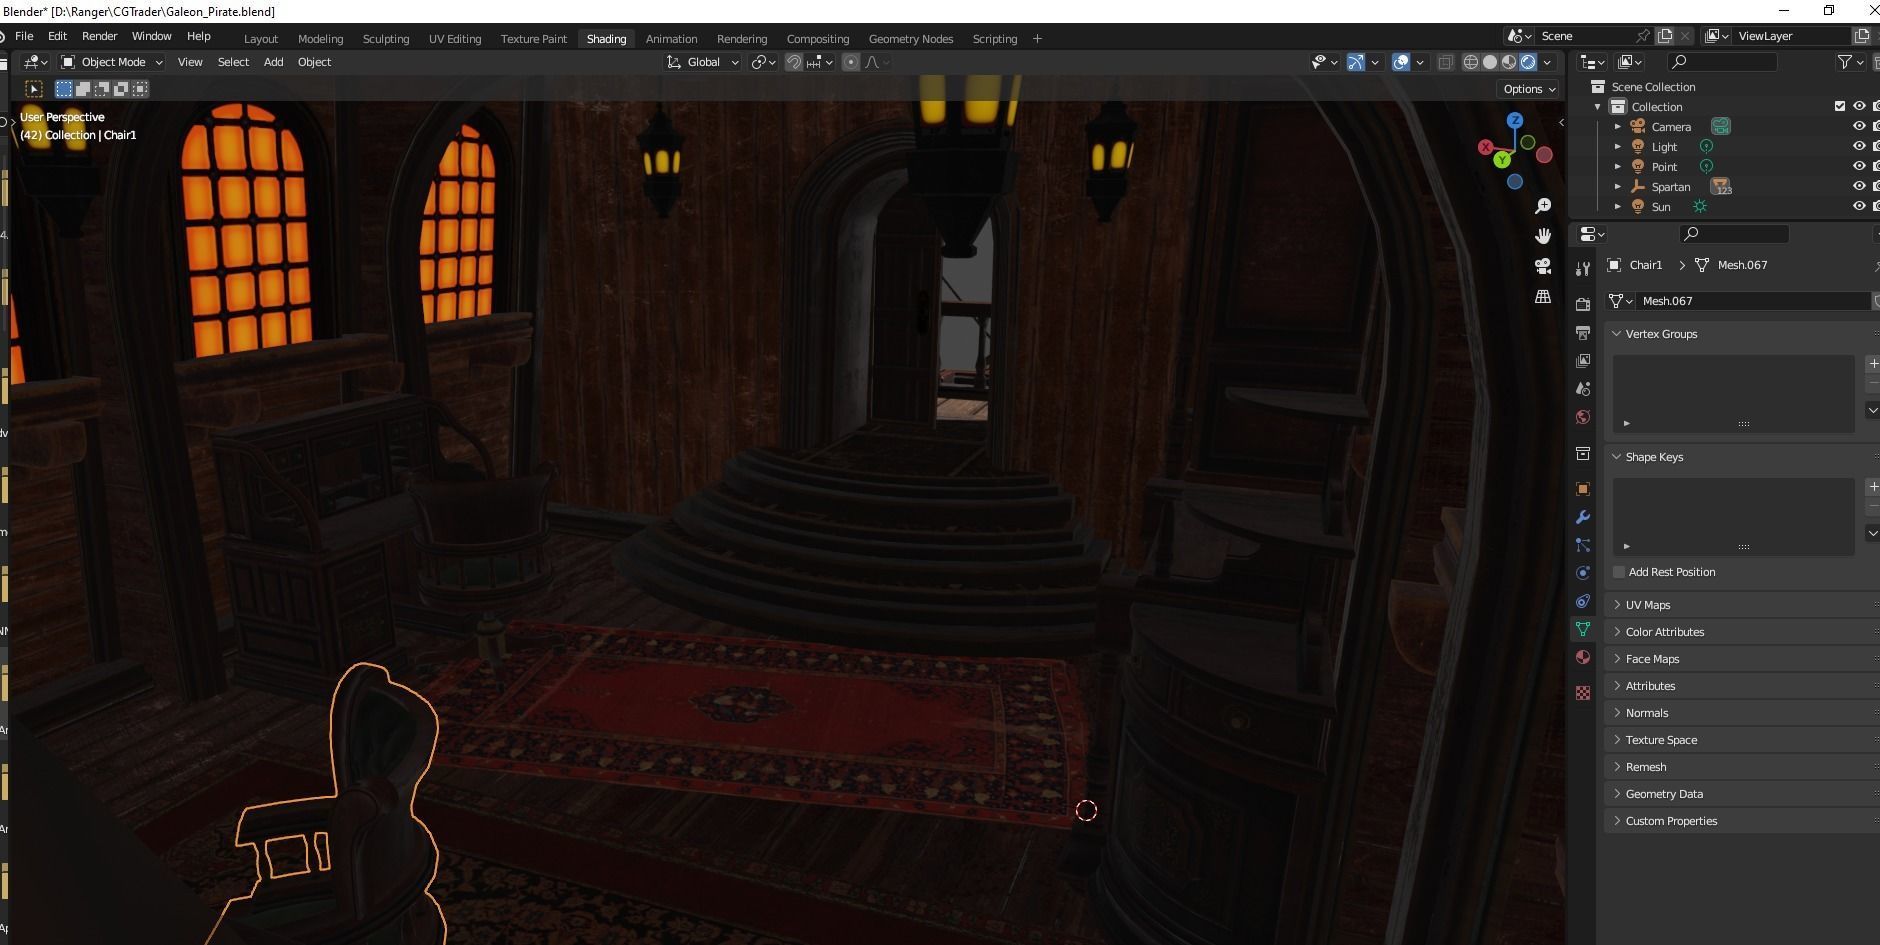The width and height of the screenshot is (1880, 945).
Task: Expand the Geometry Data panel
Action: click(x=1740, y=794)
